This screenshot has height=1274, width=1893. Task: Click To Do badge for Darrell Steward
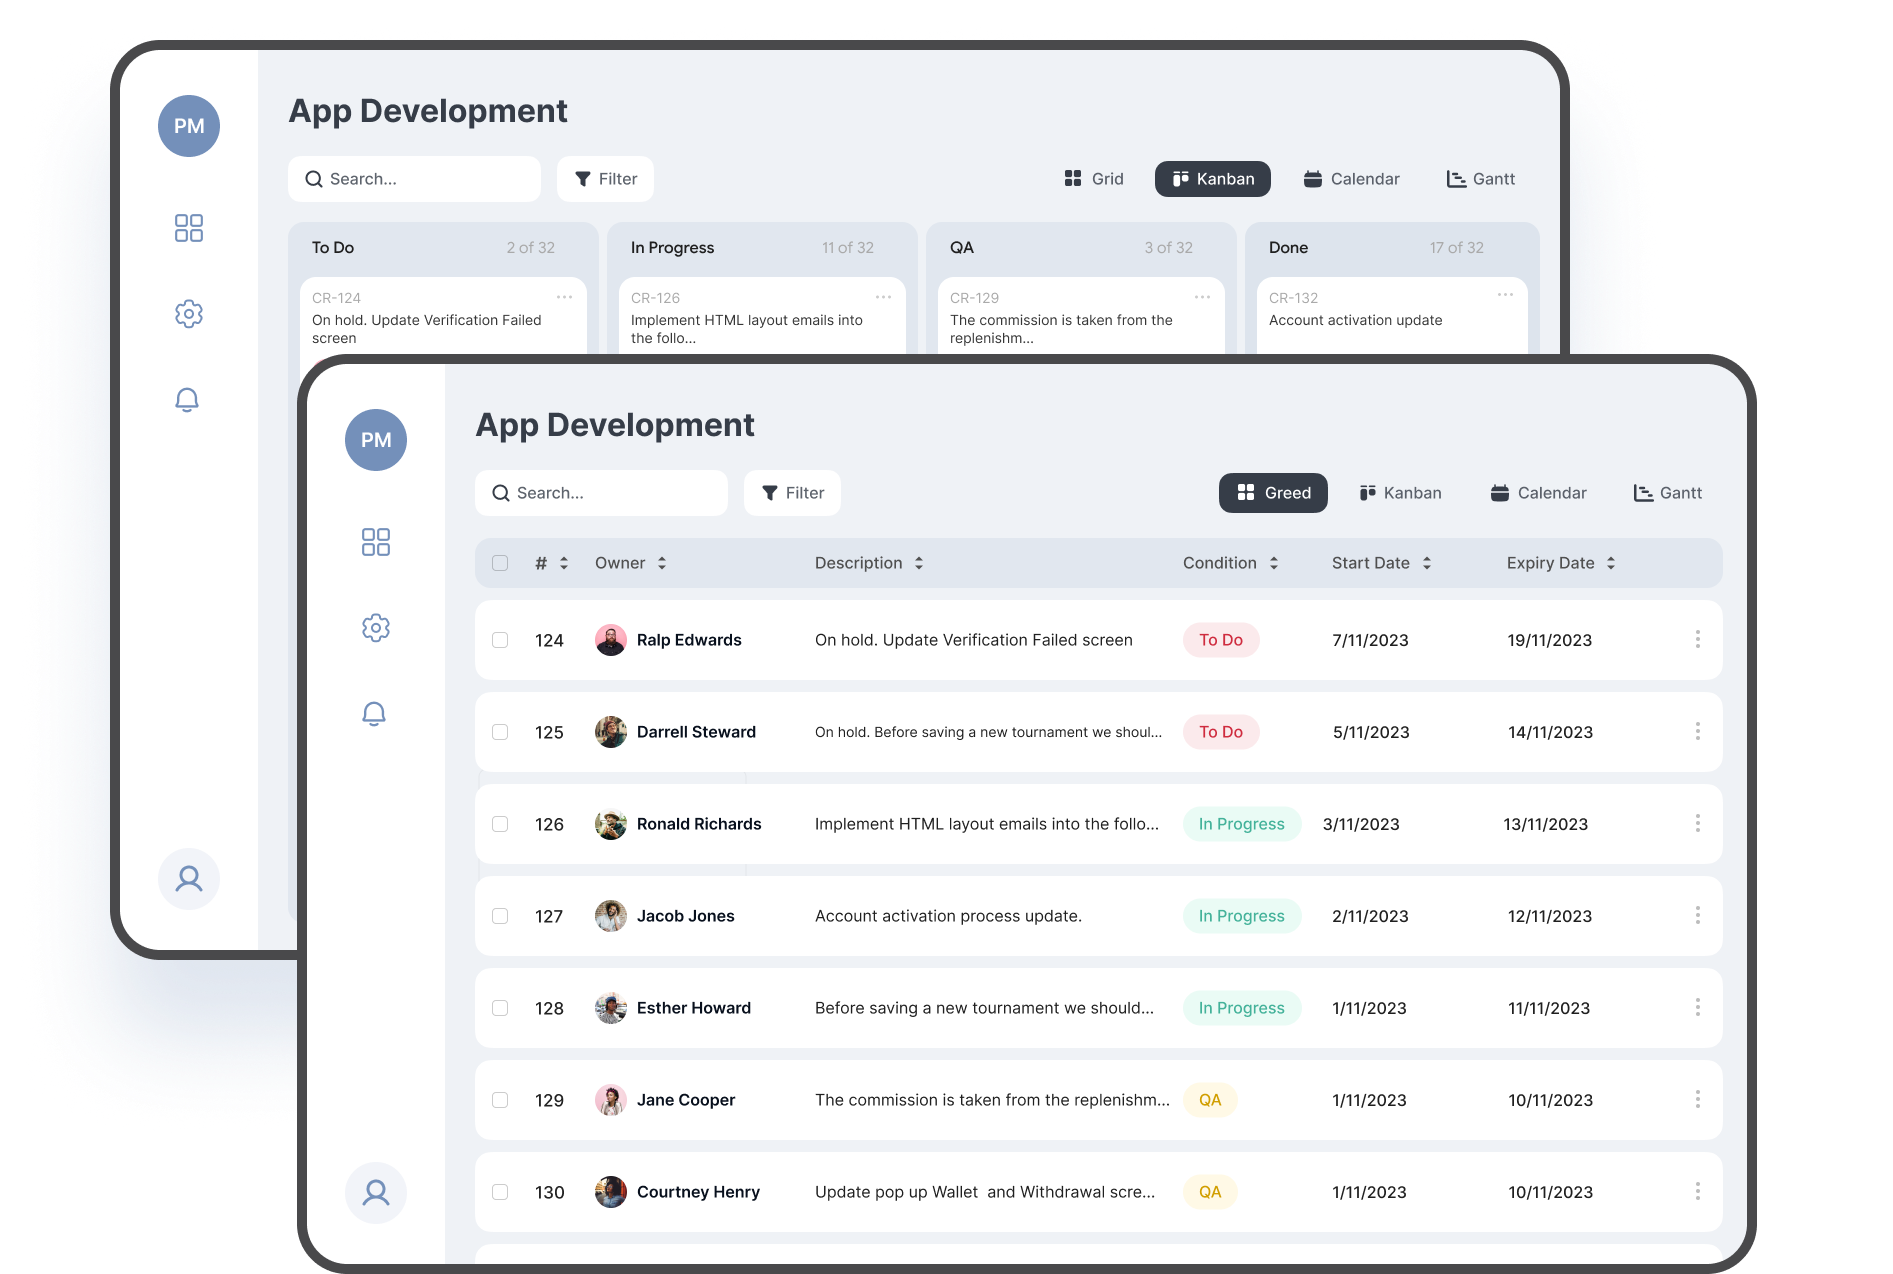point(1221,732)
